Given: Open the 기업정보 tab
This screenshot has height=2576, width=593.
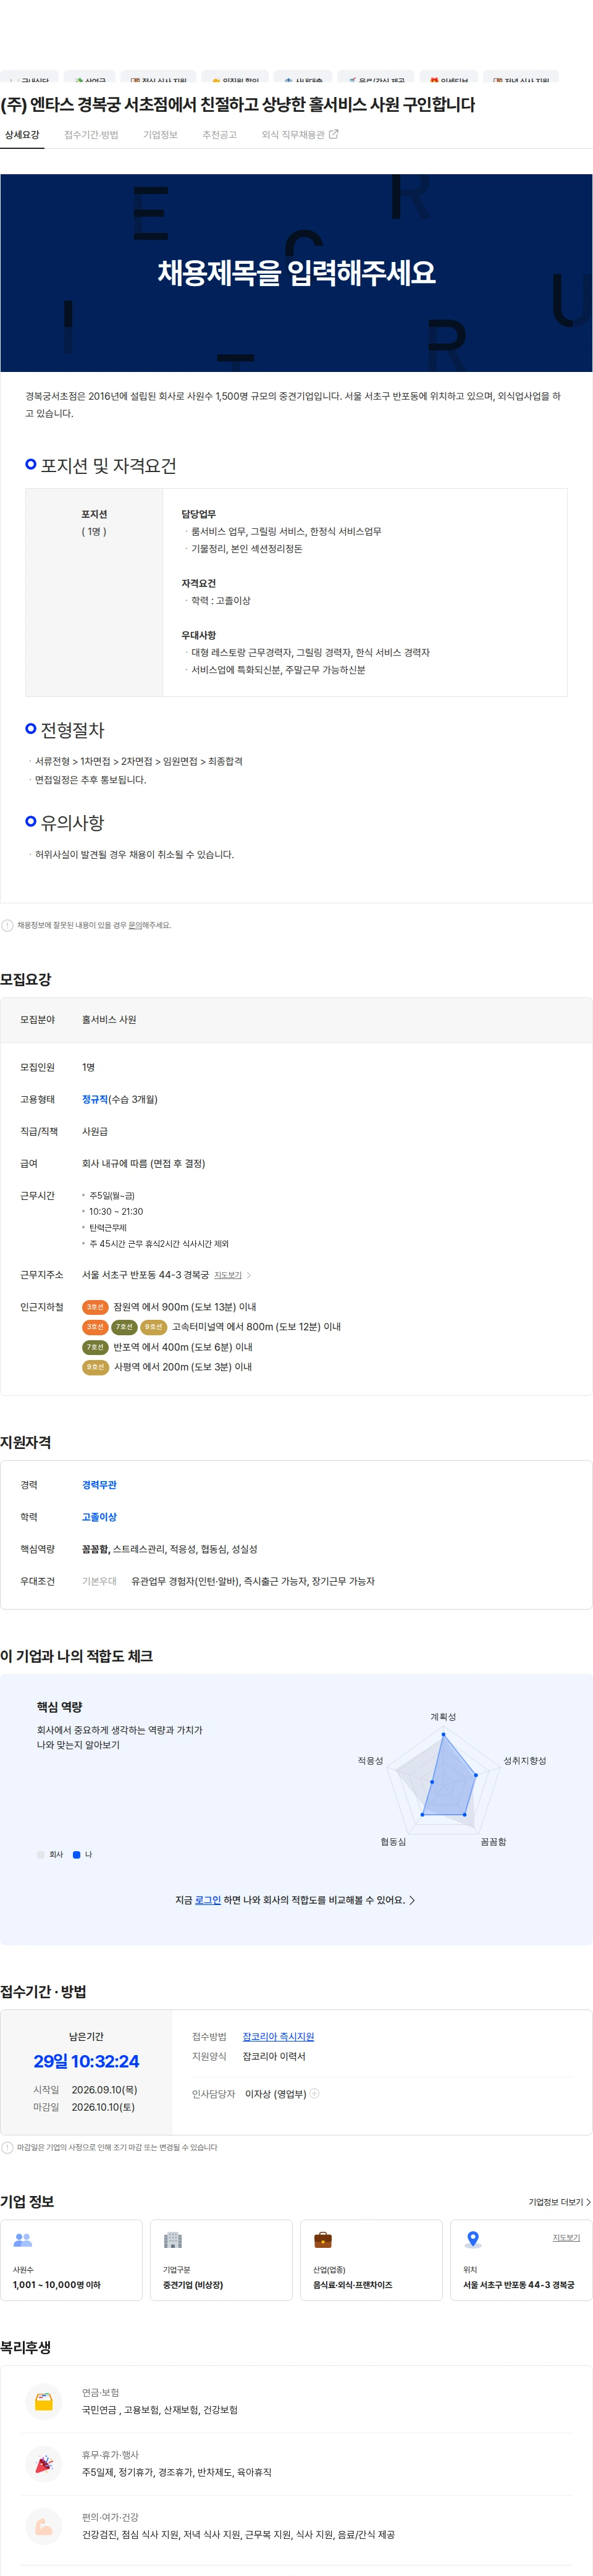Looking at the screenshot, I should tap(160, 134).
